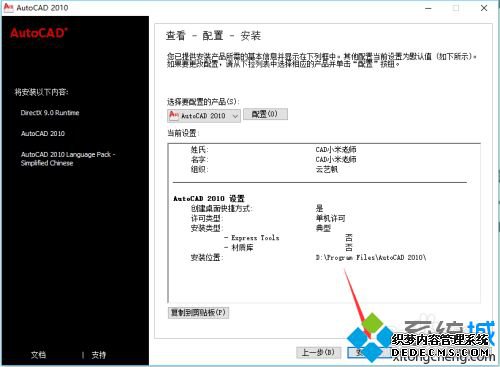This screenshot has width=500, height=367.
Task: Click the 上一步(B) back button
Action: pos(319,352)
